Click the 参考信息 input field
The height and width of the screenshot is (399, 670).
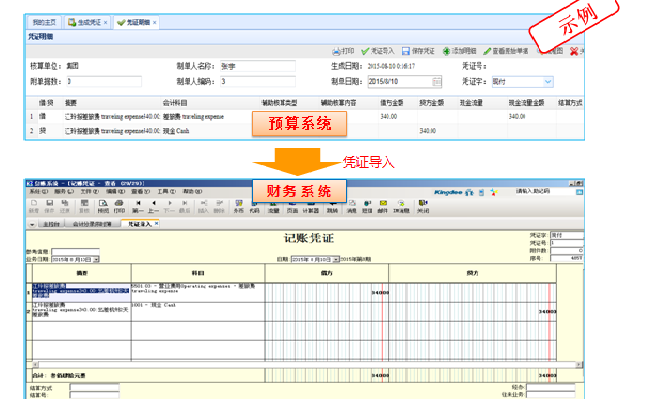pyautogui.click(x=75, y=252)
